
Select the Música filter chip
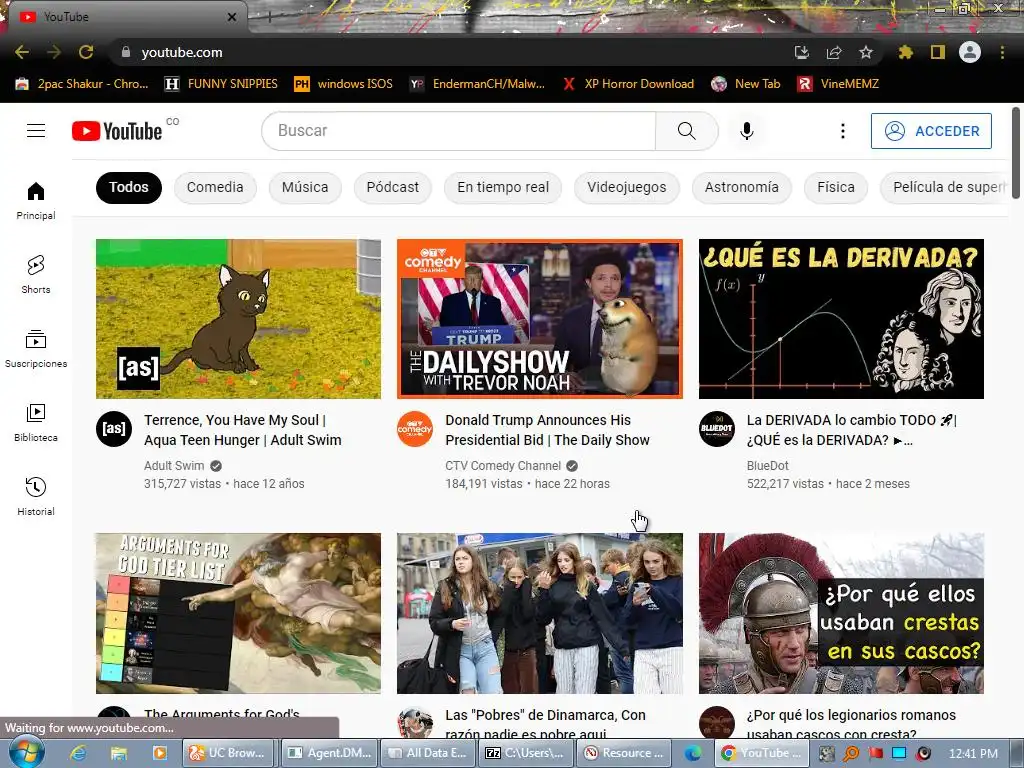tap(305, 187)
